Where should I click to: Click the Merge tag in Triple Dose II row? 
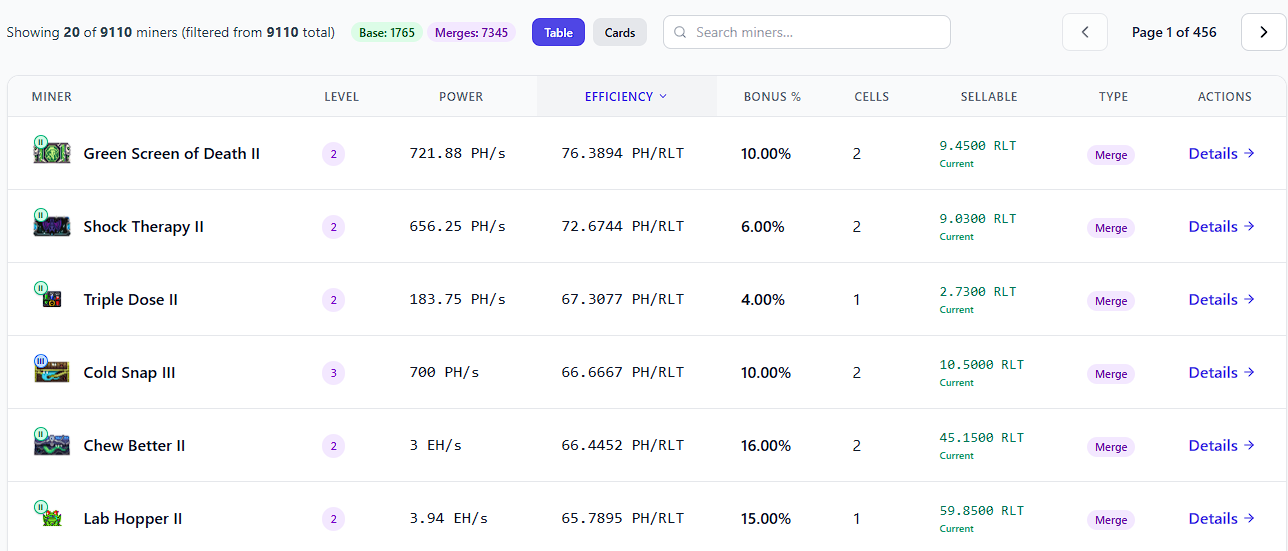(1111, 301)
